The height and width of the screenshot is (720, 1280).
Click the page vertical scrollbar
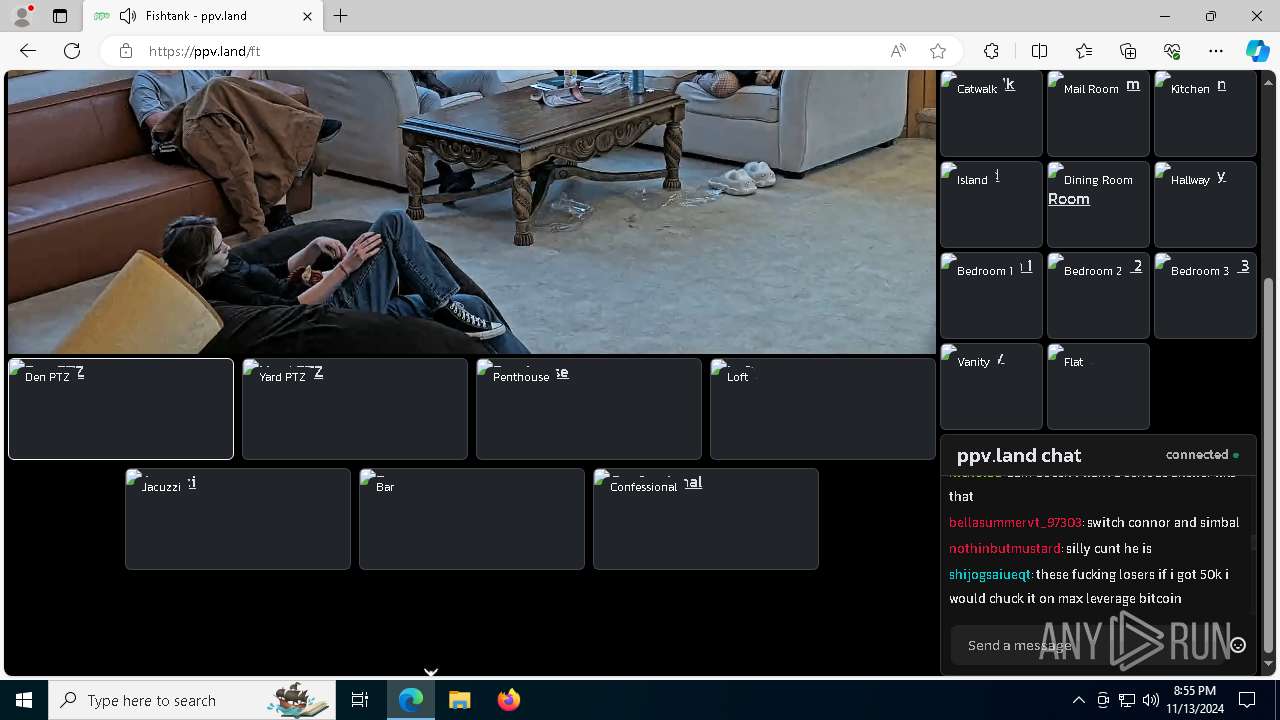pos(1269,465)
